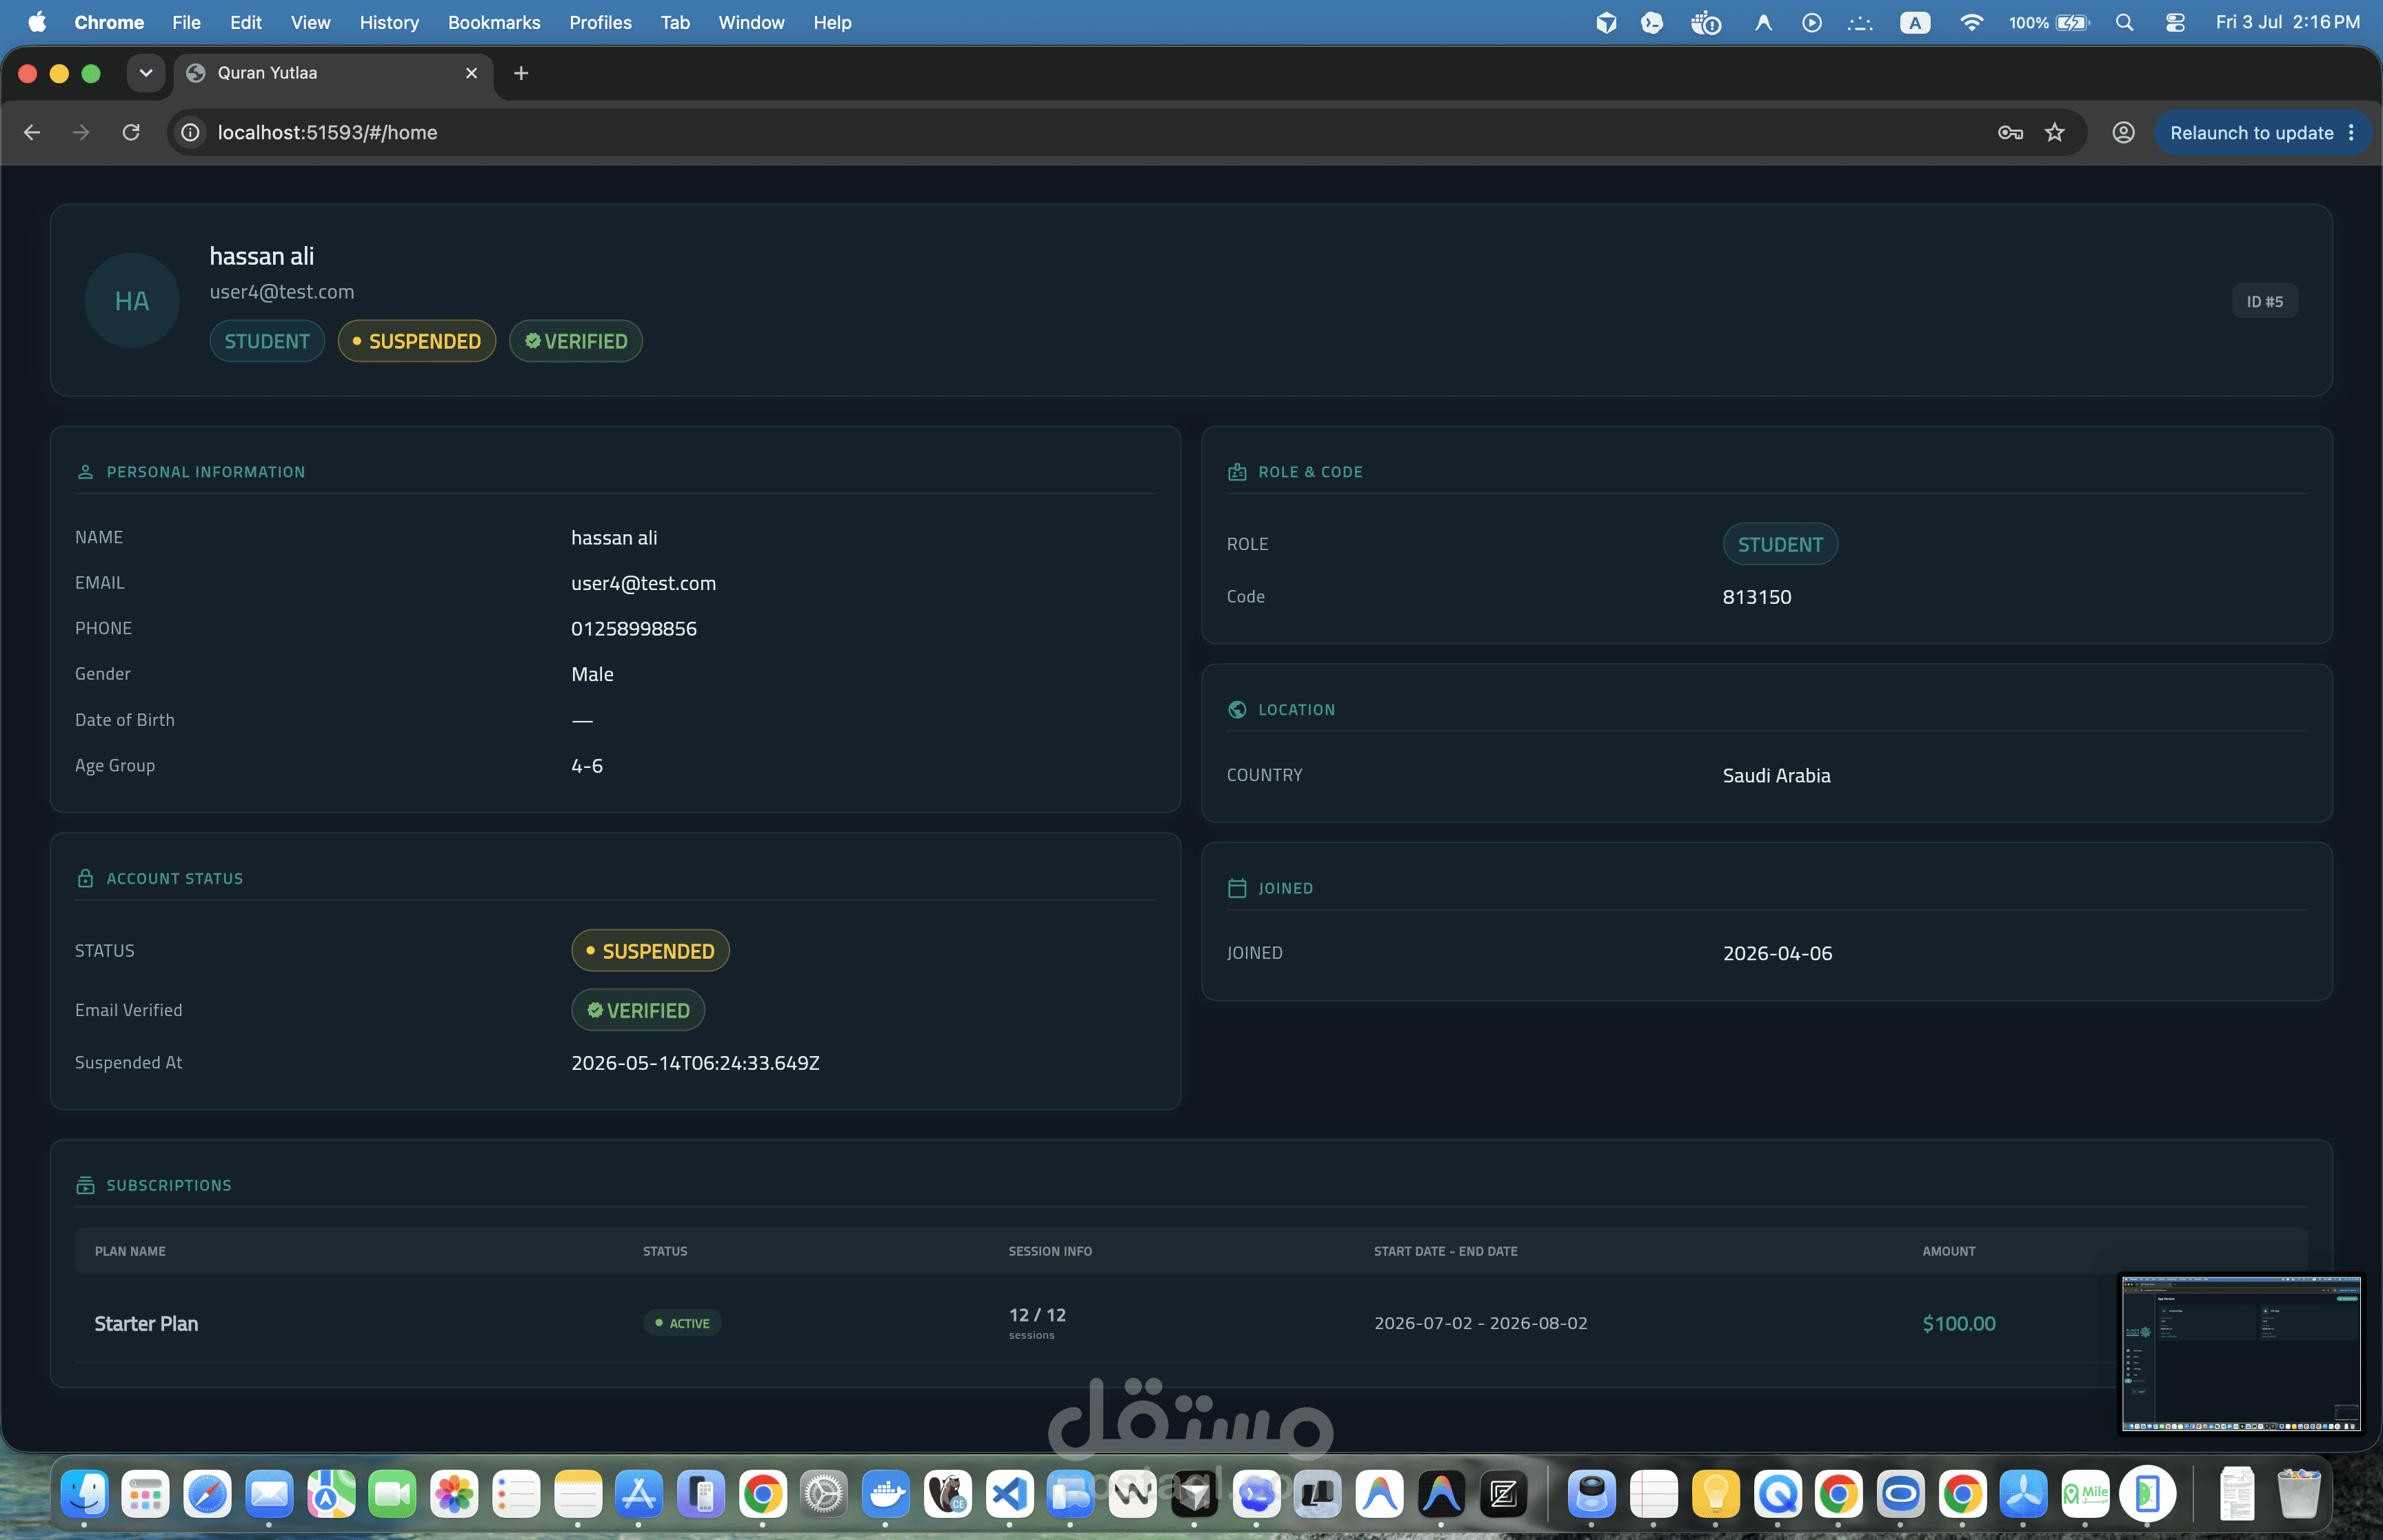Click the Docker status icon in menu bar
This screenshot has height=1540, width=2383.
[x=1705, y=22]
